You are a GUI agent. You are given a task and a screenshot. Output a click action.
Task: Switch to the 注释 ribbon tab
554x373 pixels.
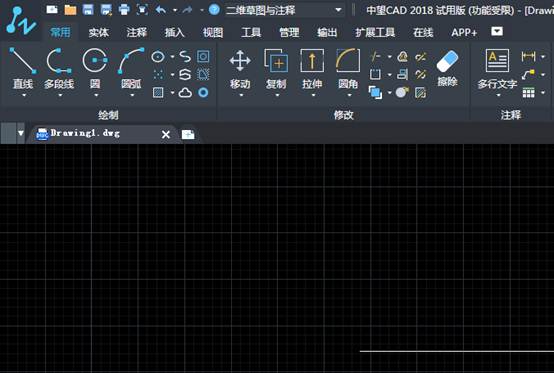[136, 33]
